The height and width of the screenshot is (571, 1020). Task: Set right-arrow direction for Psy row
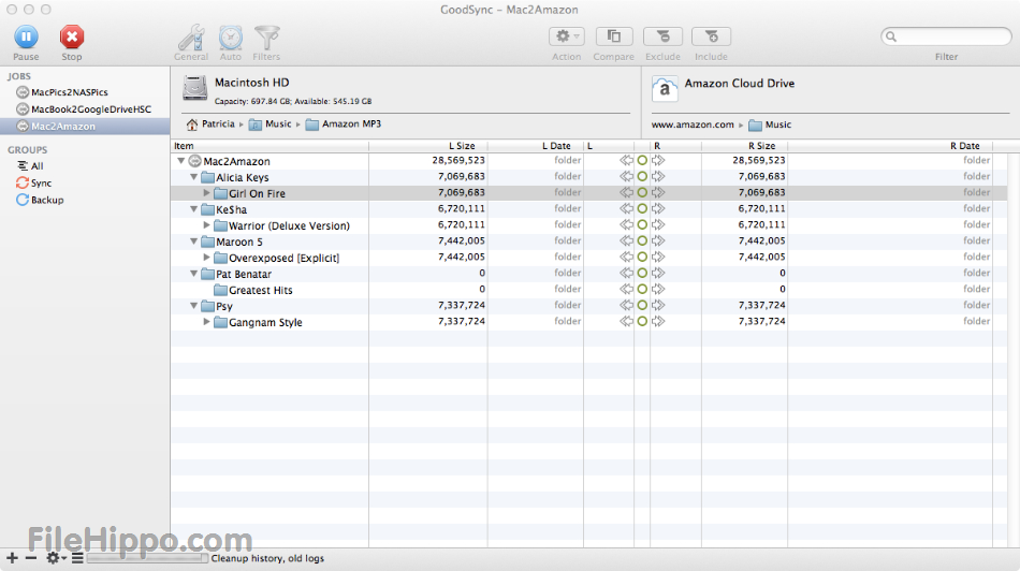pyautogui.click(x=658, y=305)
